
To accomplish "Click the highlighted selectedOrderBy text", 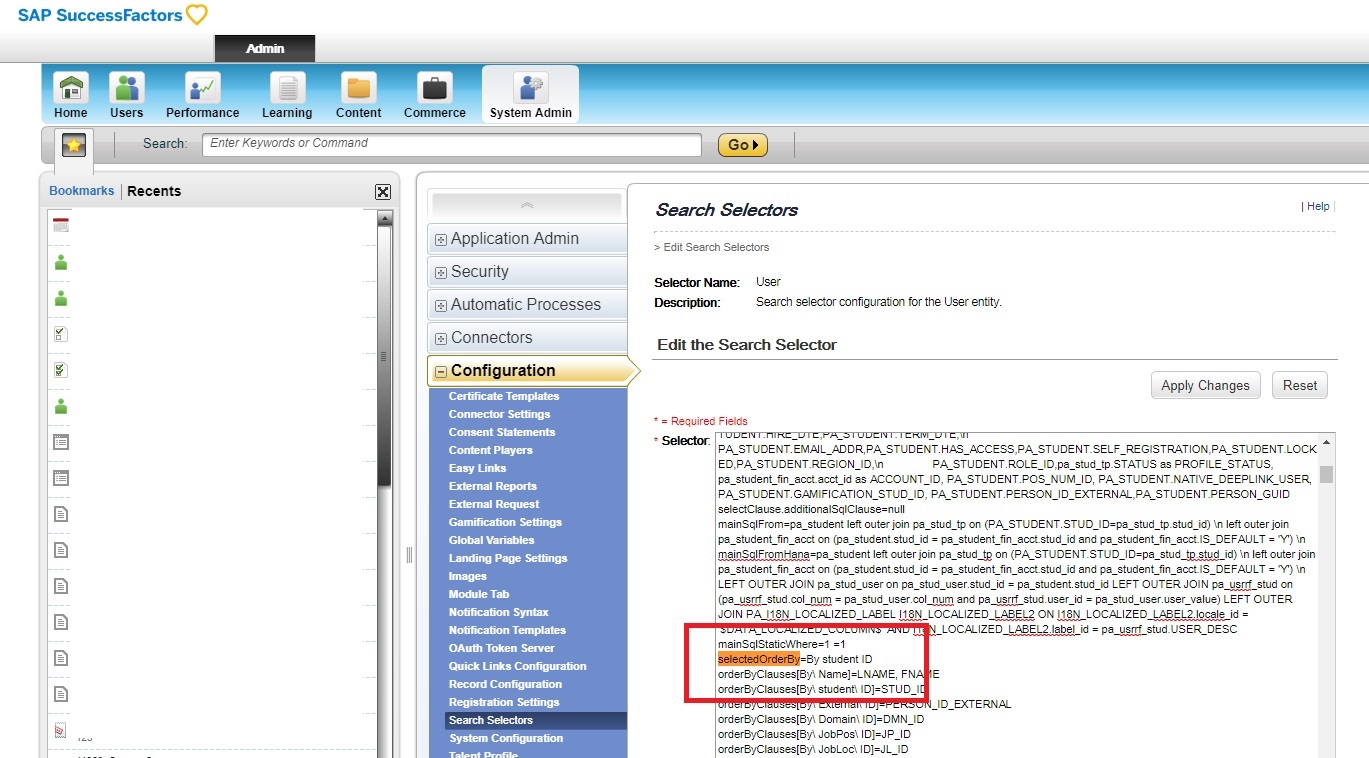I will coord(759,659).
